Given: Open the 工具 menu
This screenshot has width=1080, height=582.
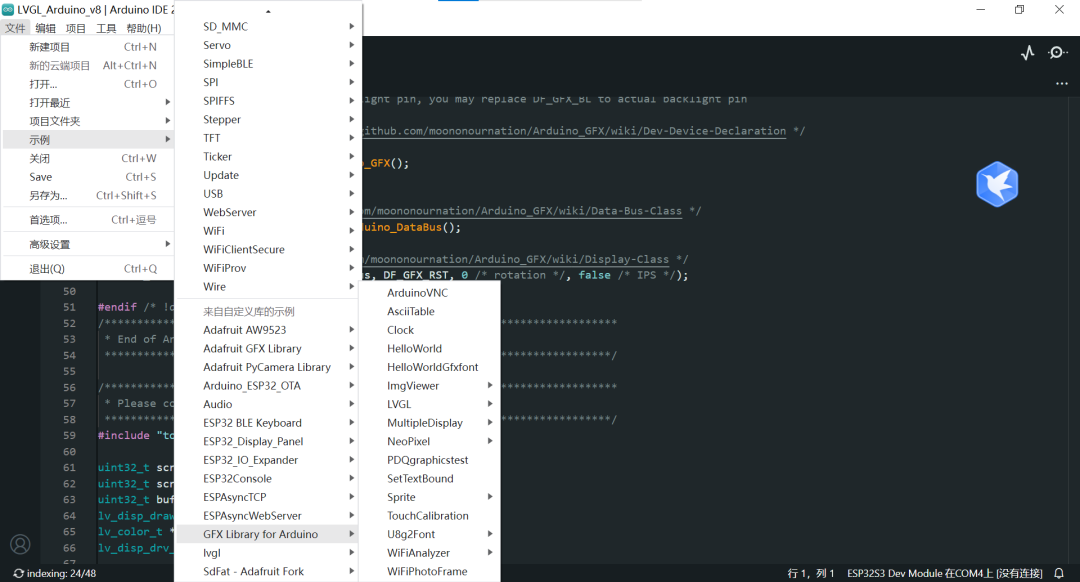Looking at the screenshot, I should click(106, 28).
